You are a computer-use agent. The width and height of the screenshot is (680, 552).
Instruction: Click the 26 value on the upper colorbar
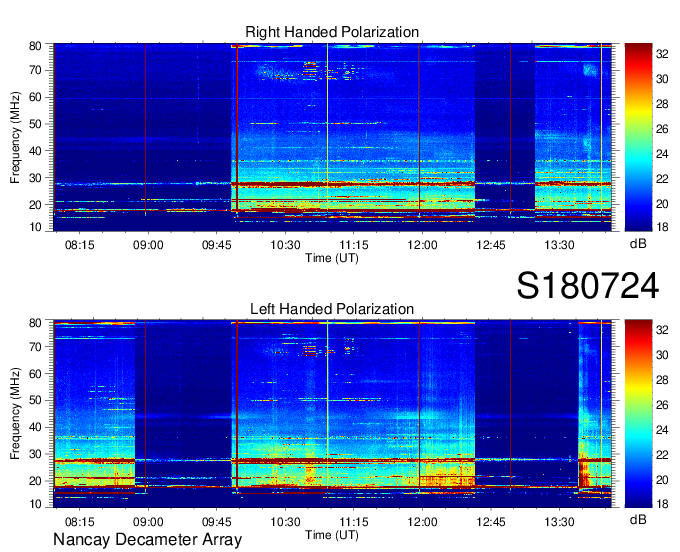[662, 129]
